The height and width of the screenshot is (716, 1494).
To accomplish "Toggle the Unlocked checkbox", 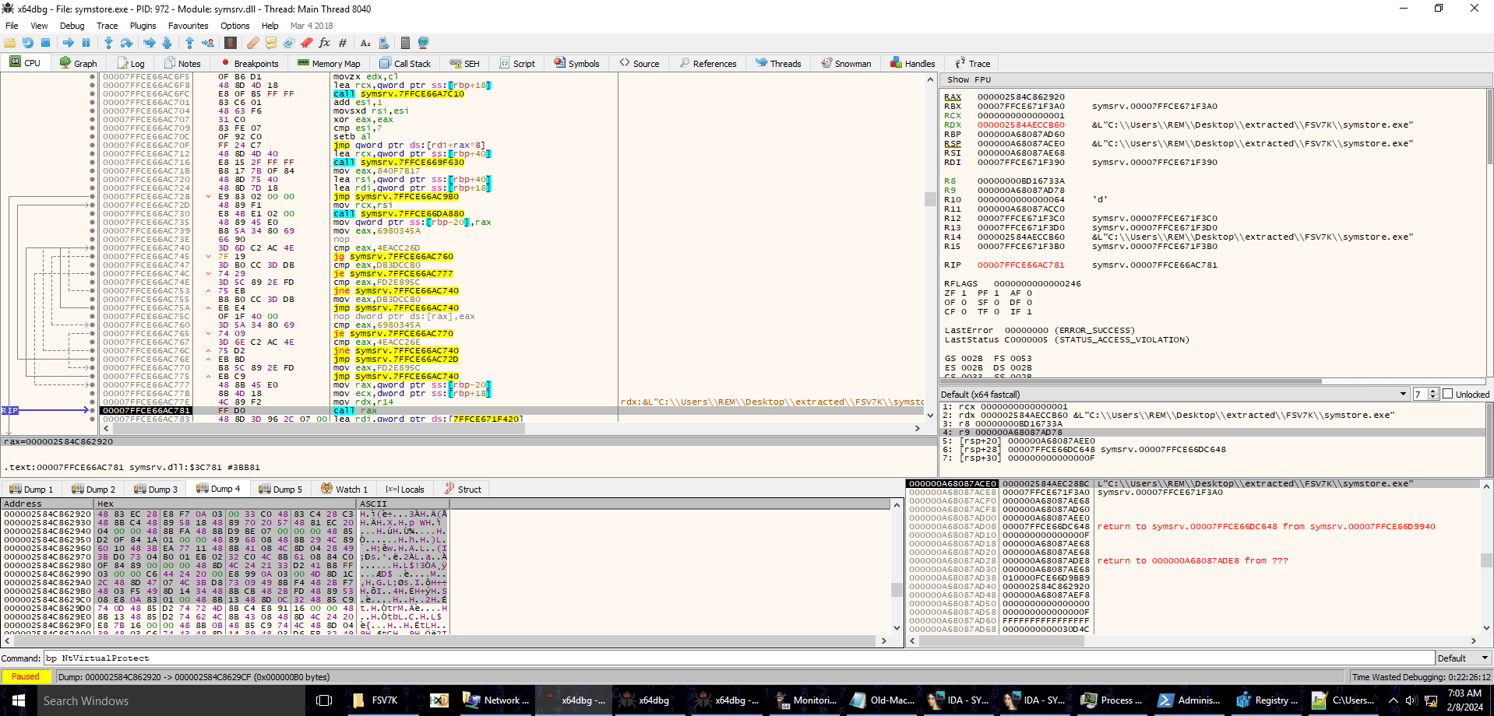I will [x=1448, y=394].
